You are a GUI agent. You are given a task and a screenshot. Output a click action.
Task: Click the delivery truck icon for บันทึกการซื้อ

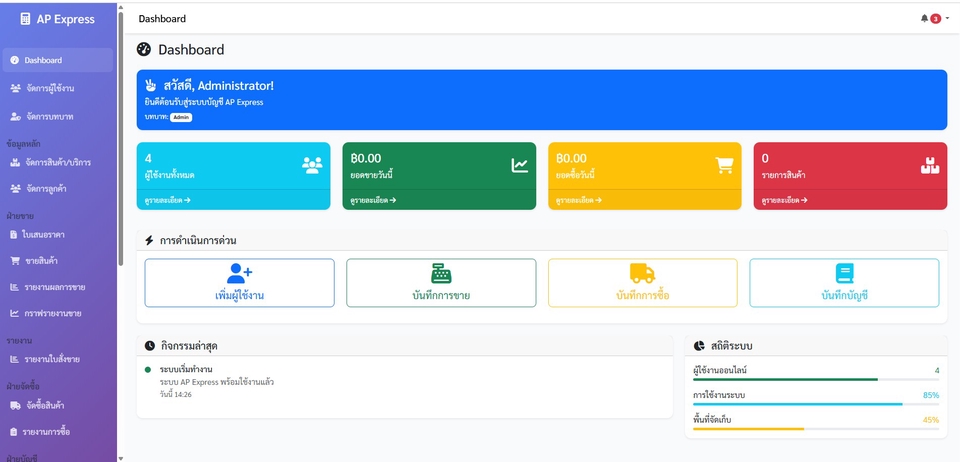(642, 273)
